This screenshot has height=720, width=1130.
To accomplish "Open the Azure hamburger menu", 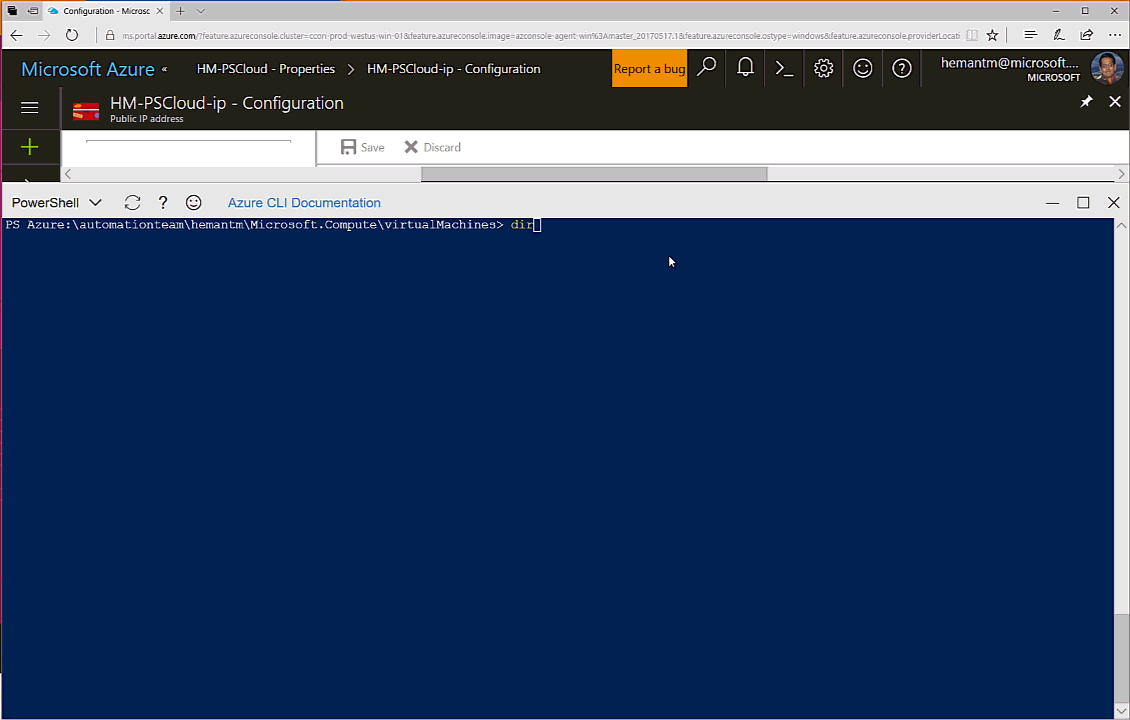I will (30, 108).
